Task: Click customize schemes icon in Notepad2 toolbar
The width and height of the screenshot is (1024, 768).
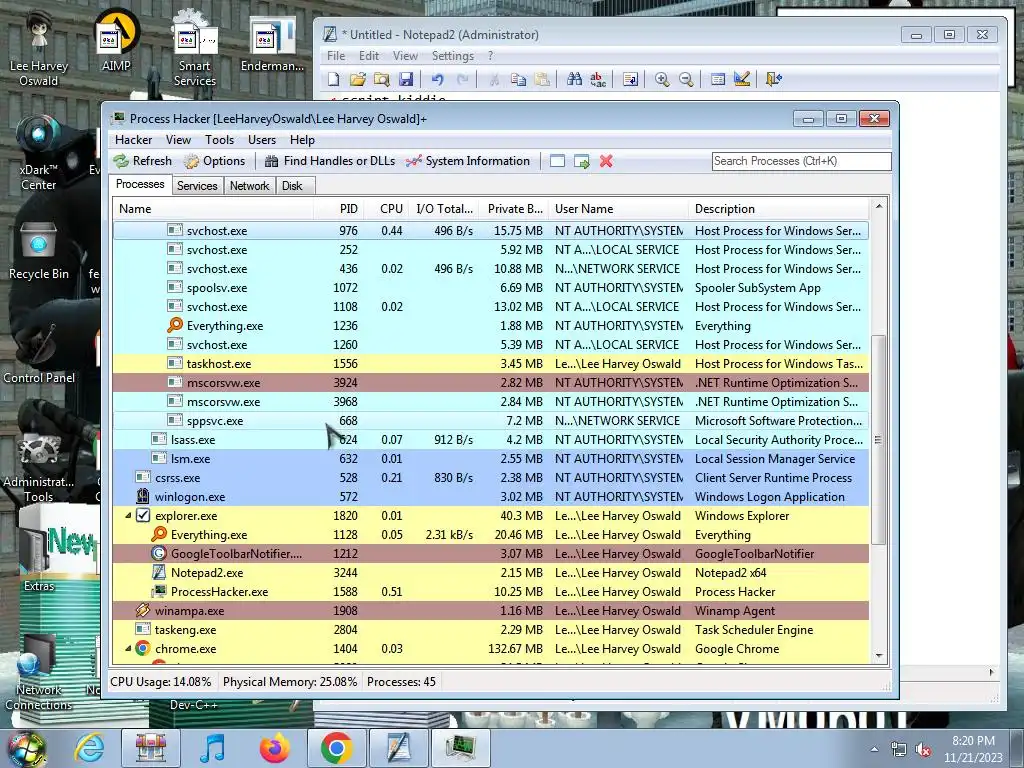Action: coord(742,80)
